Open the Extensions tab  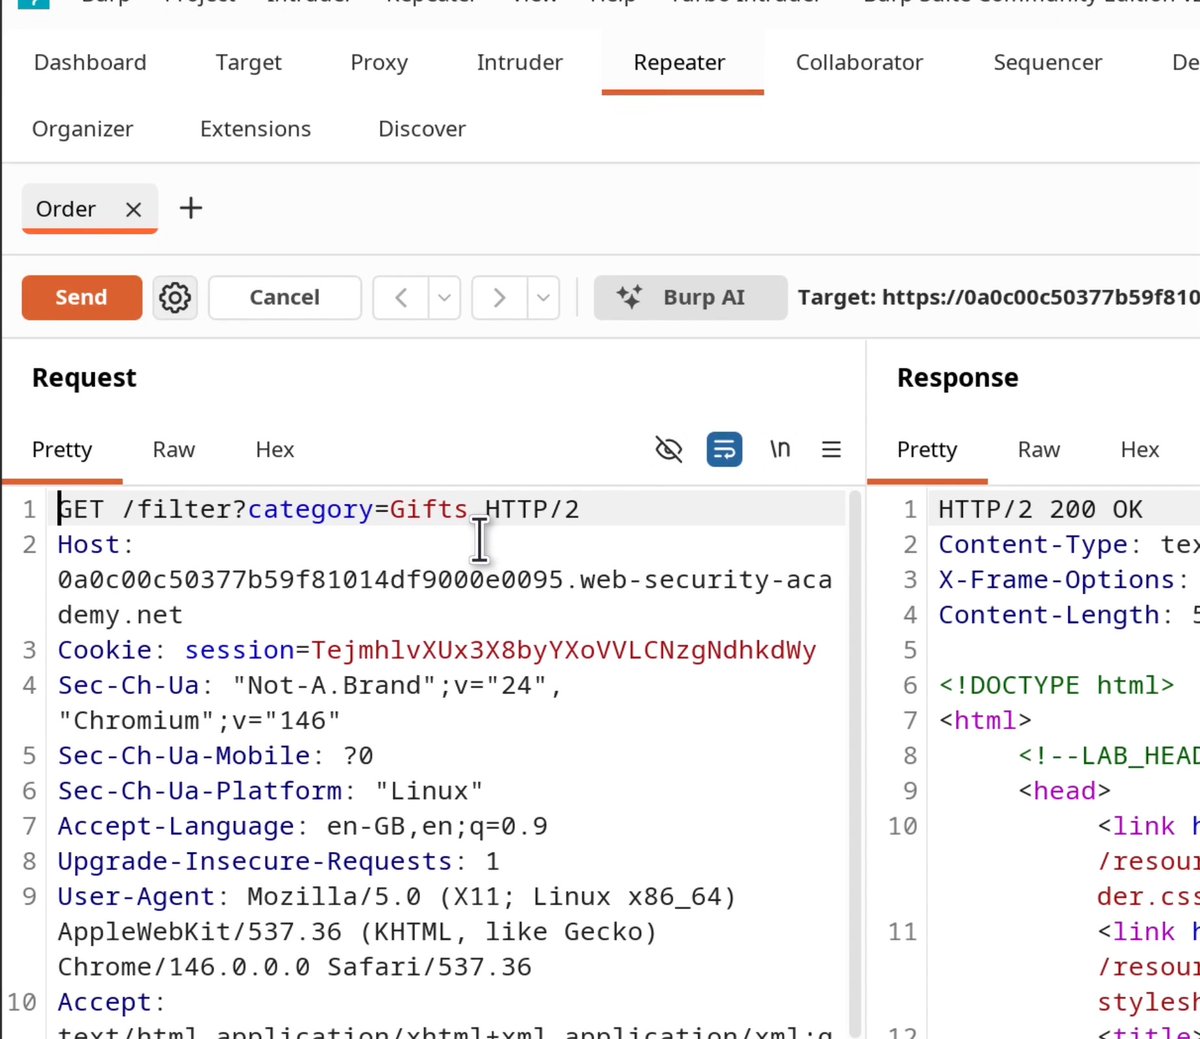(256, 129)
